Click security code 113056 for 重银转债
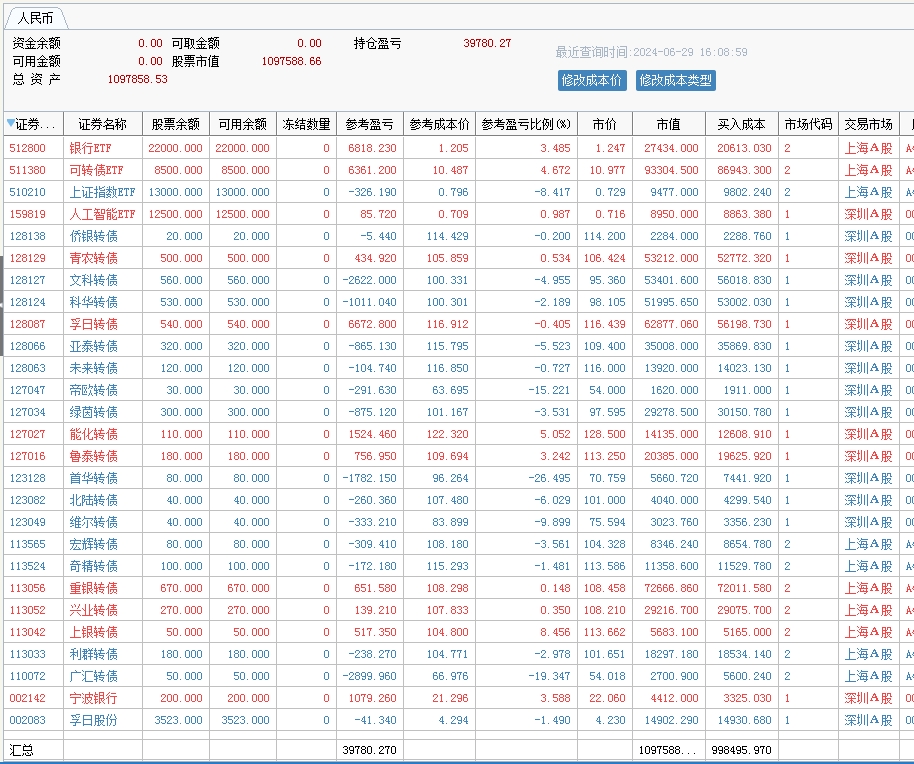914x764 pixels. [27, 588]
